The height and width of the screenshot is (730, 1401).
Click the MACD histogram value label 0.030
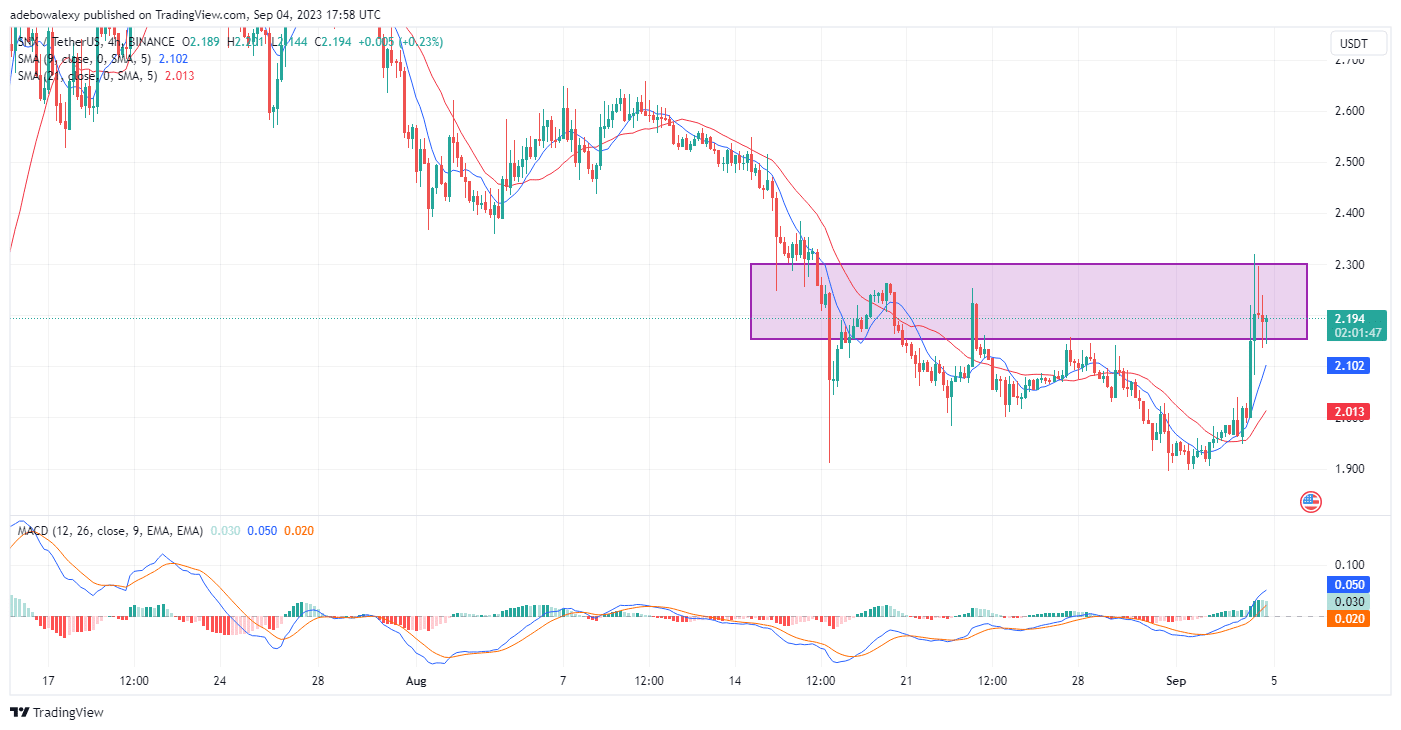(1347, 602)
